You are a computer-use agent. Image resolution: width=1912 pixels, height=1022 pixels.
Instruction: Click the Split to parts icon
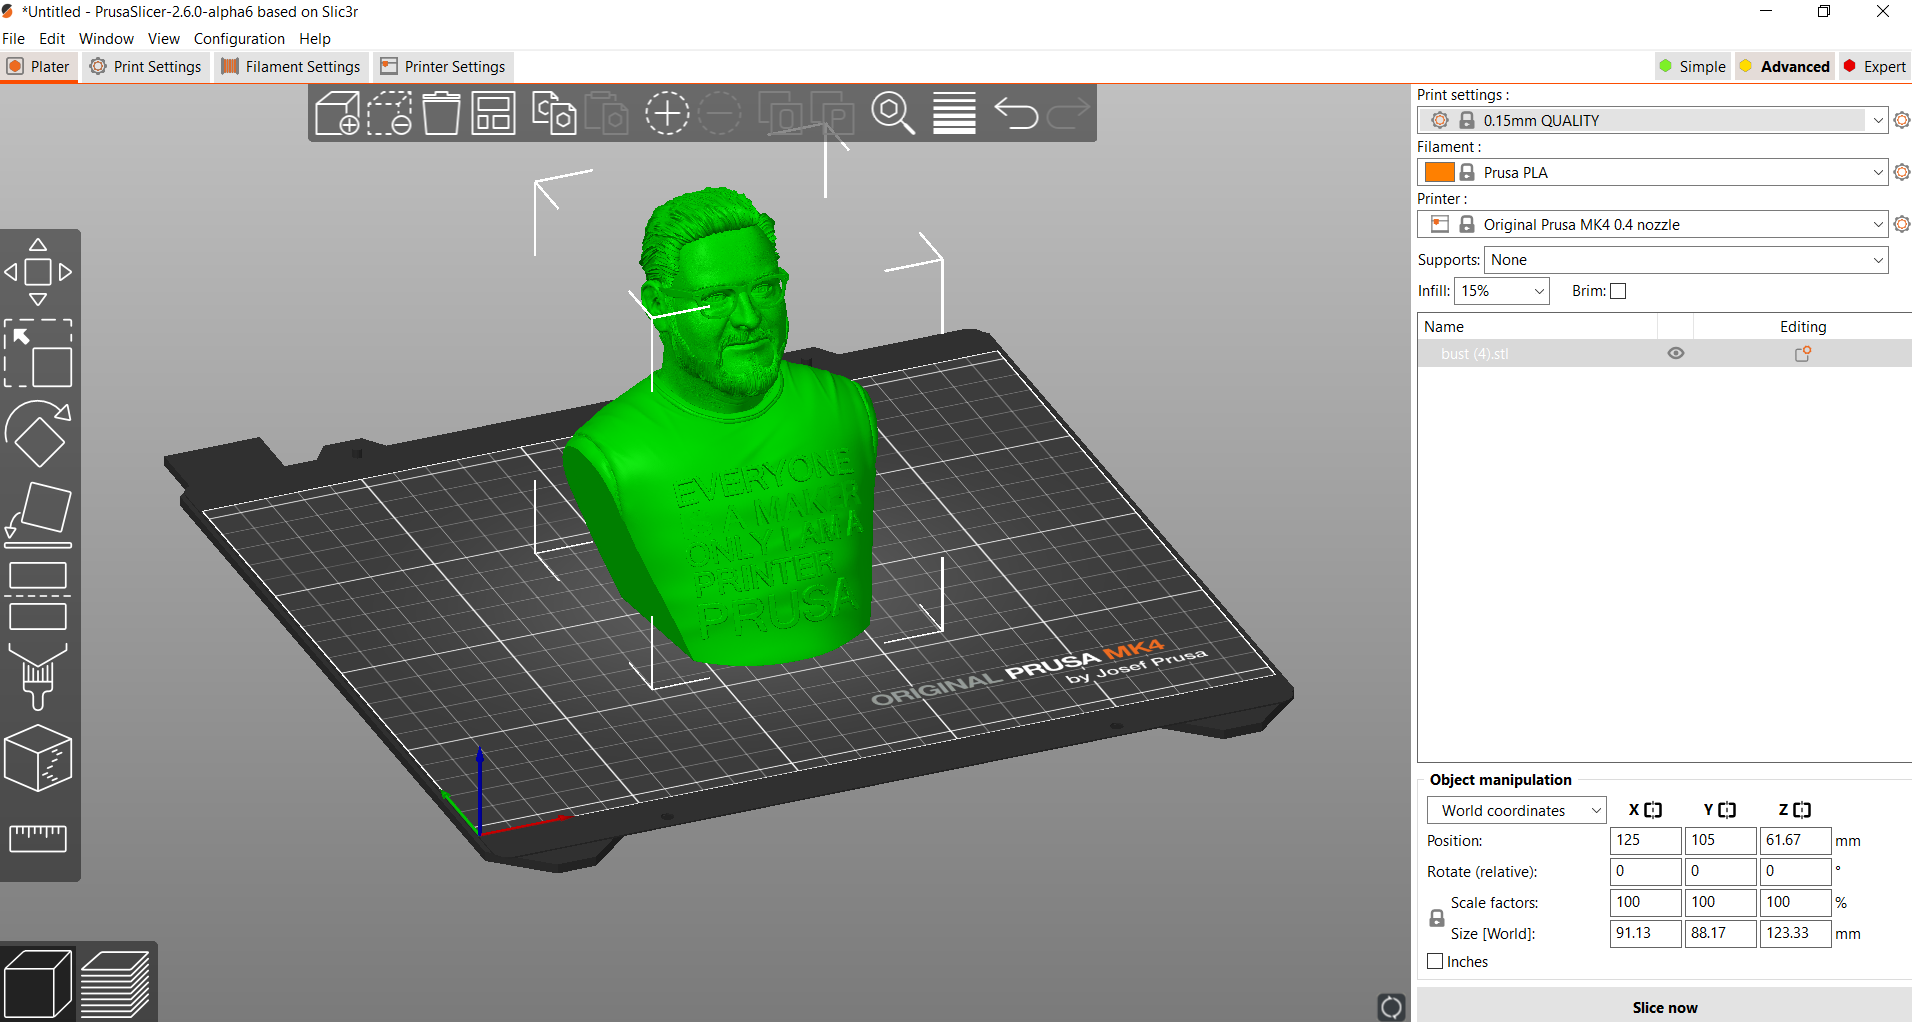[832, 113]
